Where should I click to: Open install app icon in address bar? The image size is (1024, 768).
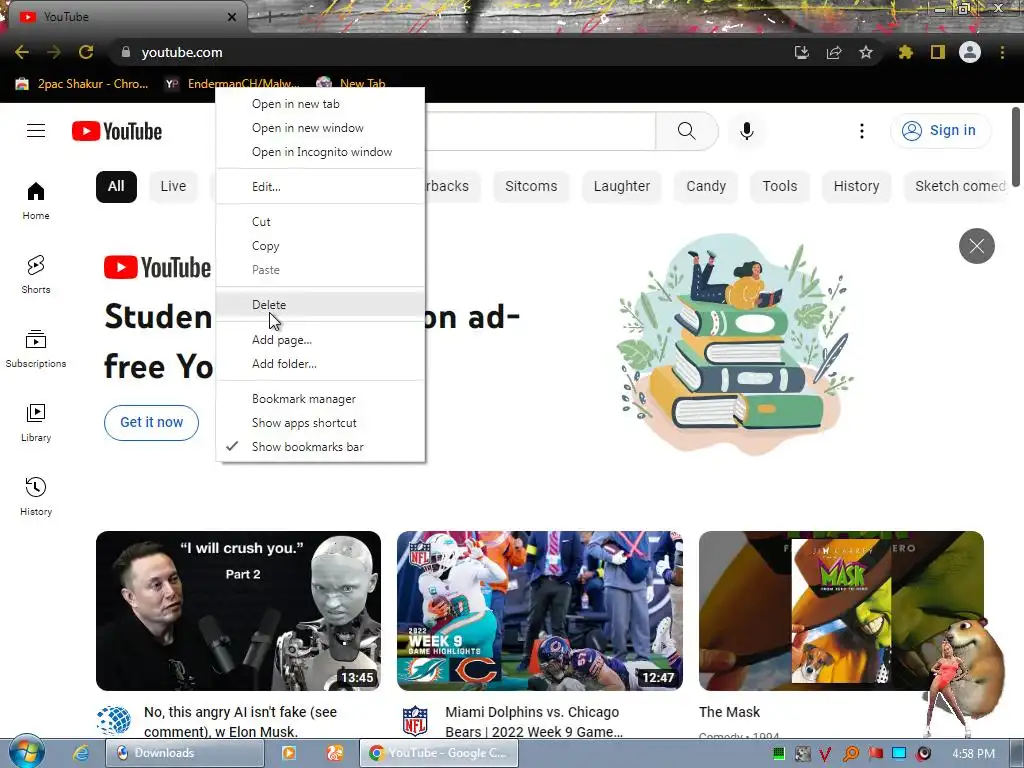pos(801,52)
